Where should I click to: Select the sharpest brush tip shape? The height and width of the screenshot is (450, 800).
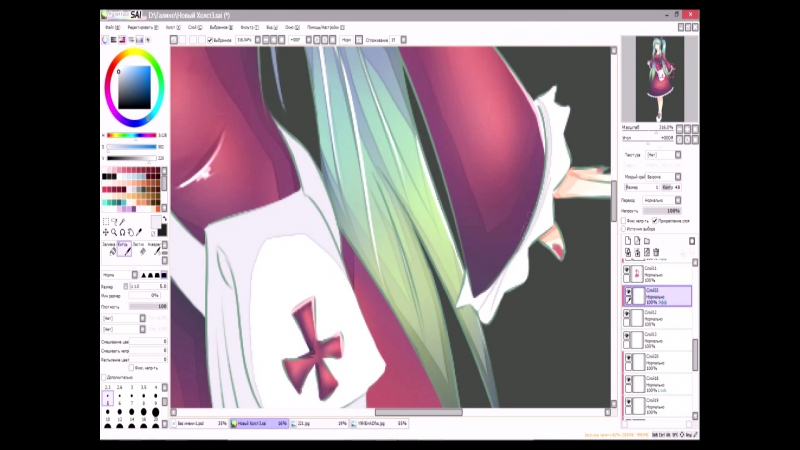coord(143,275)
